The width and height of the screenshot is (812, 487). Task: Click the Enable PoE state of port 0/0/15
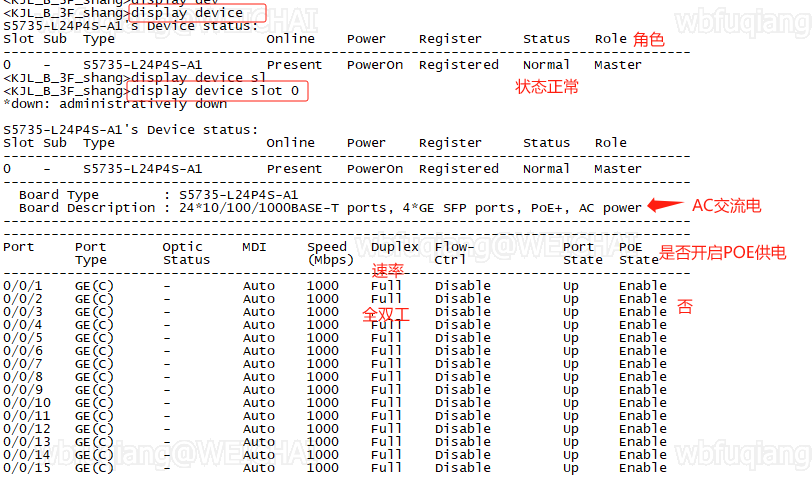(x=643, y=467)
